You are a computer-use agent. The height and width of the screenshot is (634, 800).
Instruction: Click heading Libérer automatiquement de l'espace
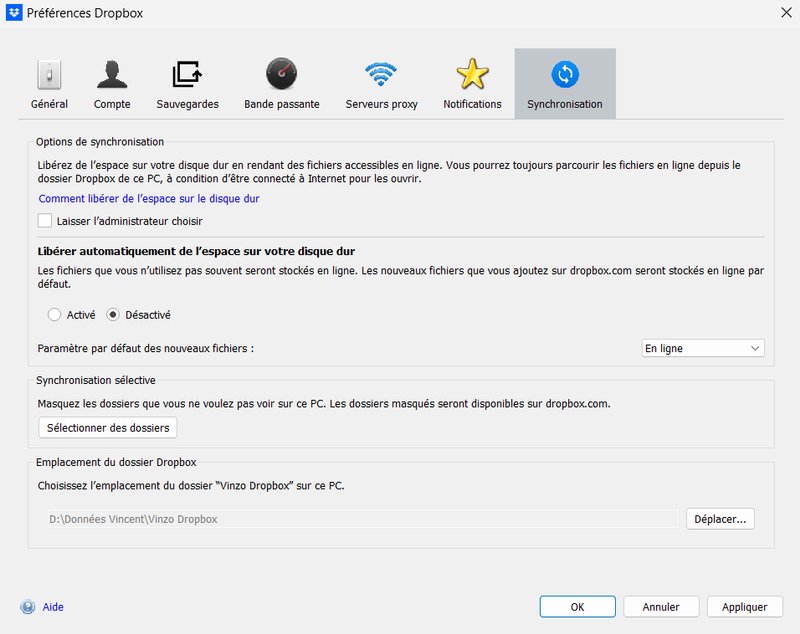point(196,251)
